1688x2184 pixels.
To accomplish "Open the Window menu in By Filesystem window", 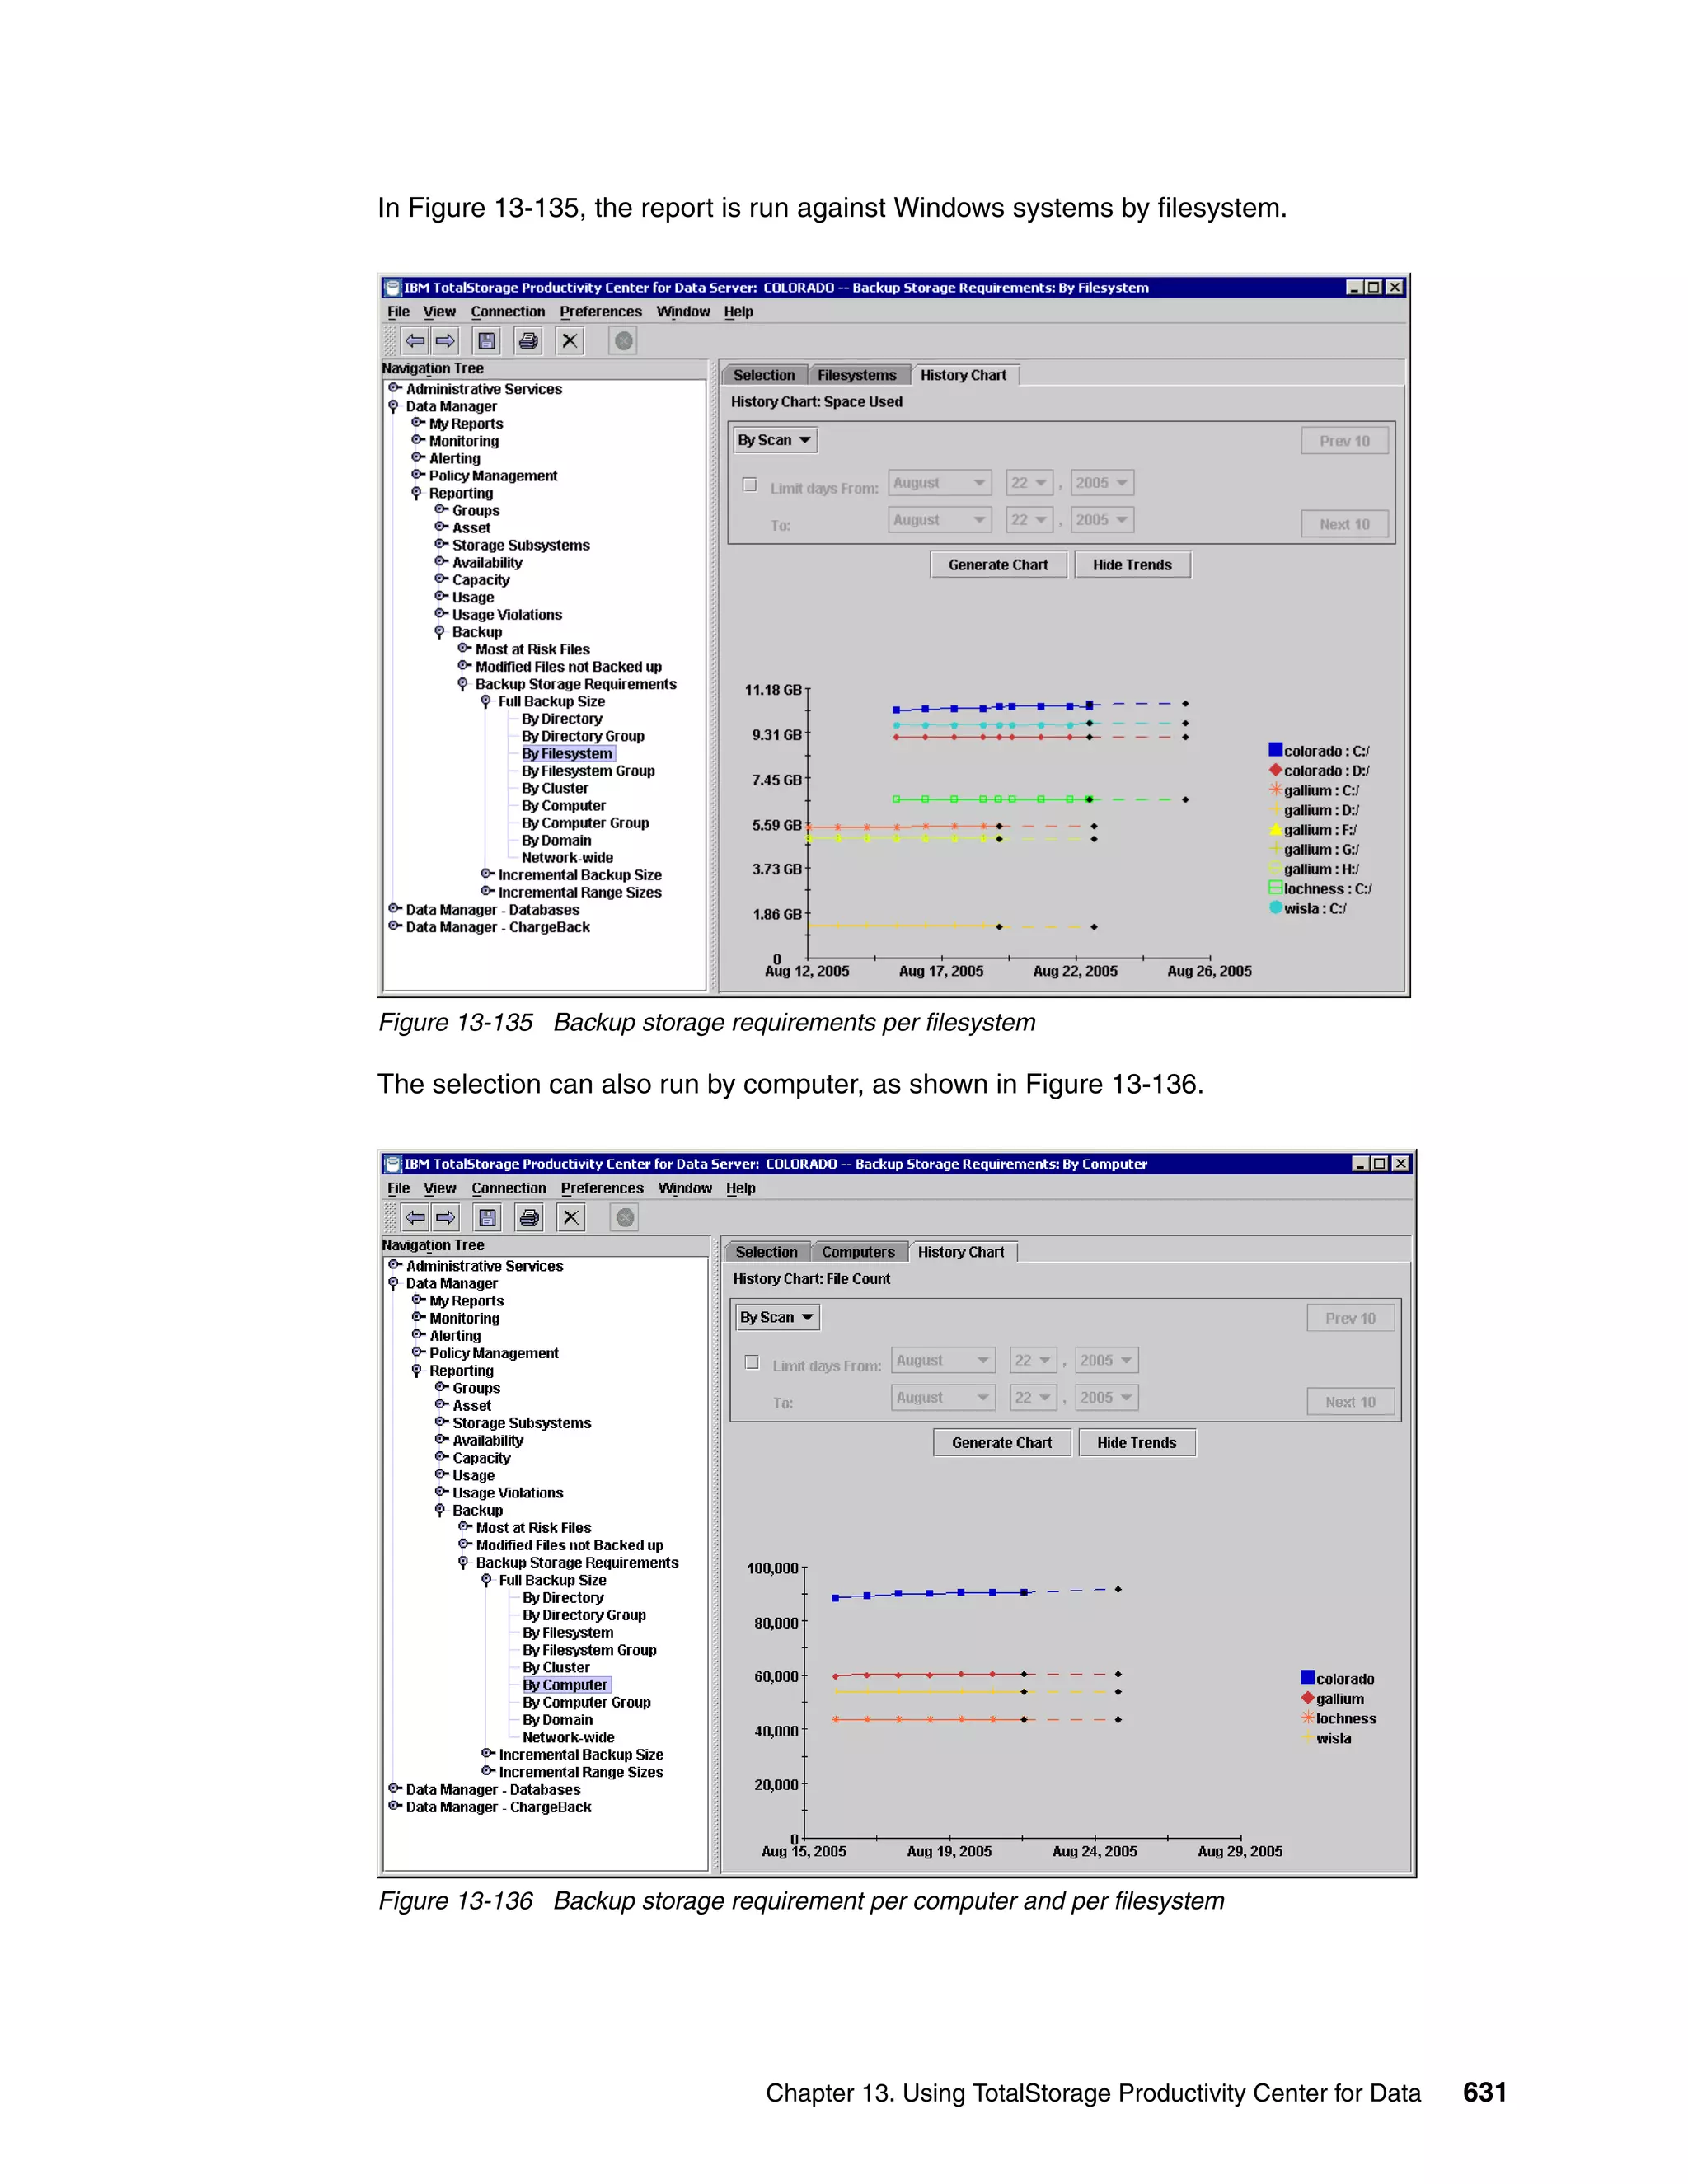I will coord(683,312).
